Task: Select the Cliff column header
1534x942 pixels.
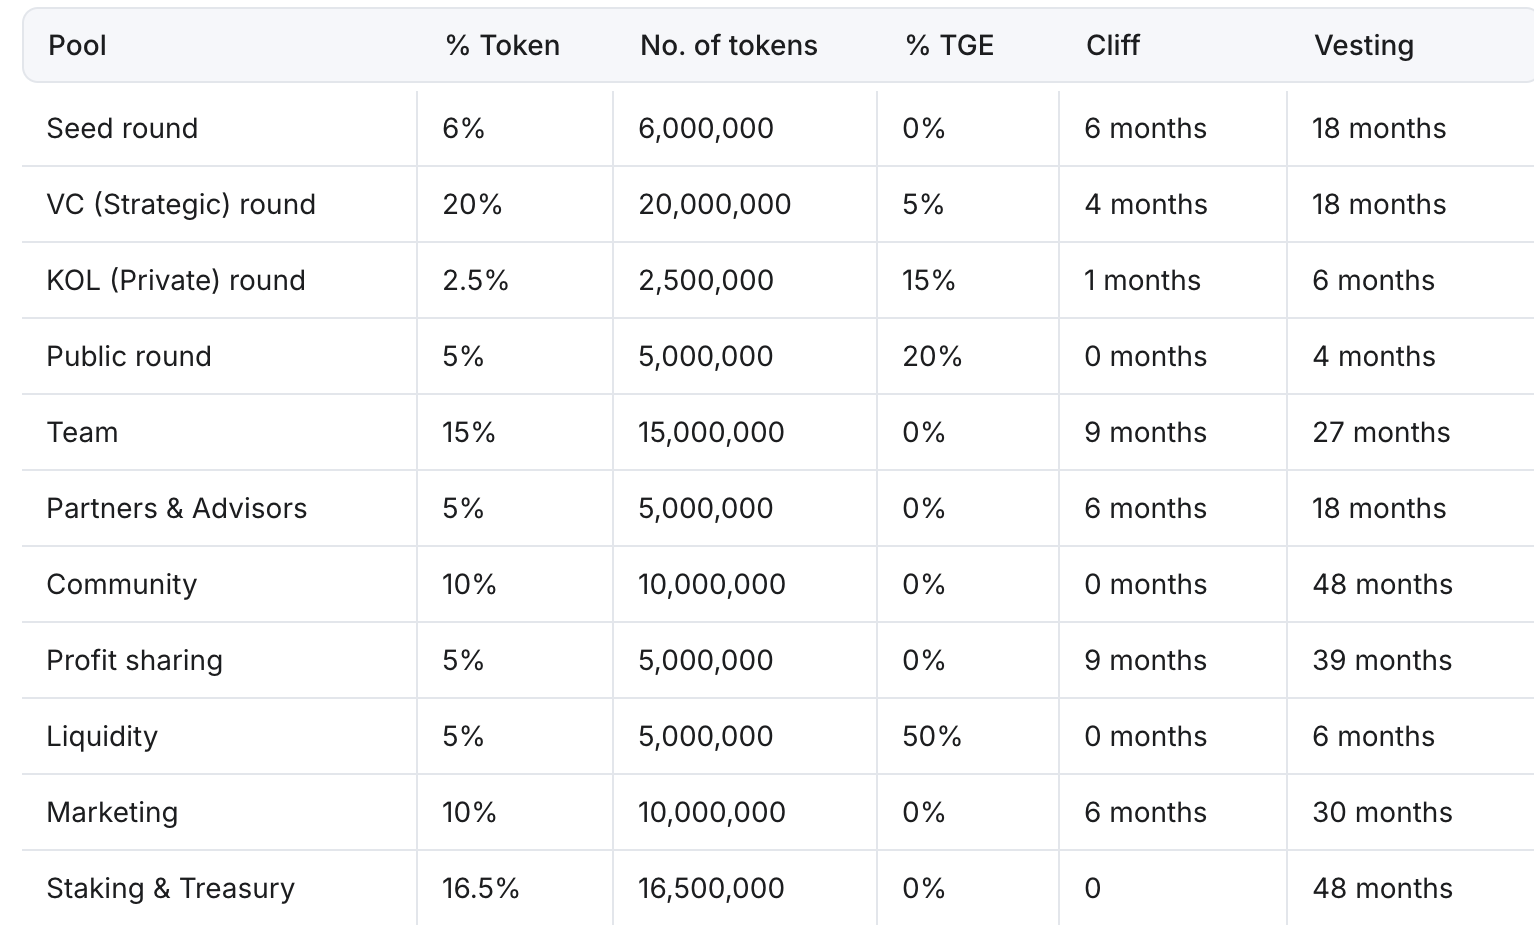Action: coord(1113,46)
